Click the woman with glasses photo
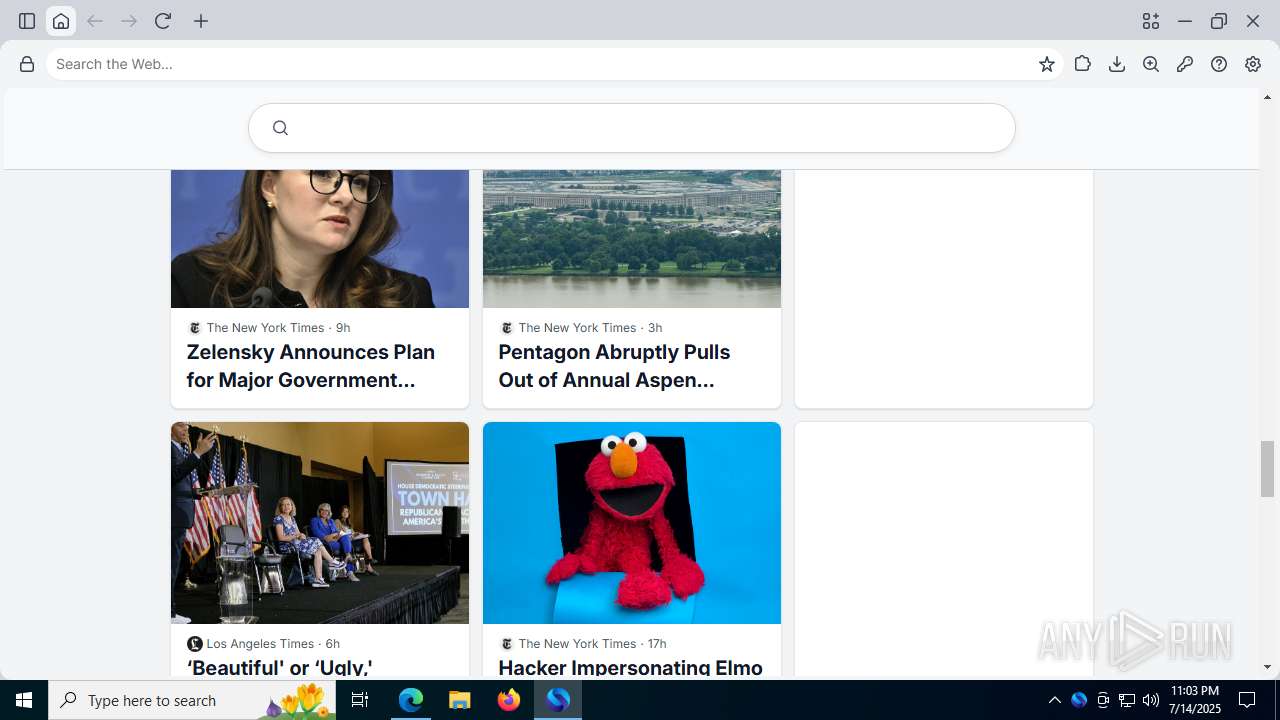 [320, 239]
